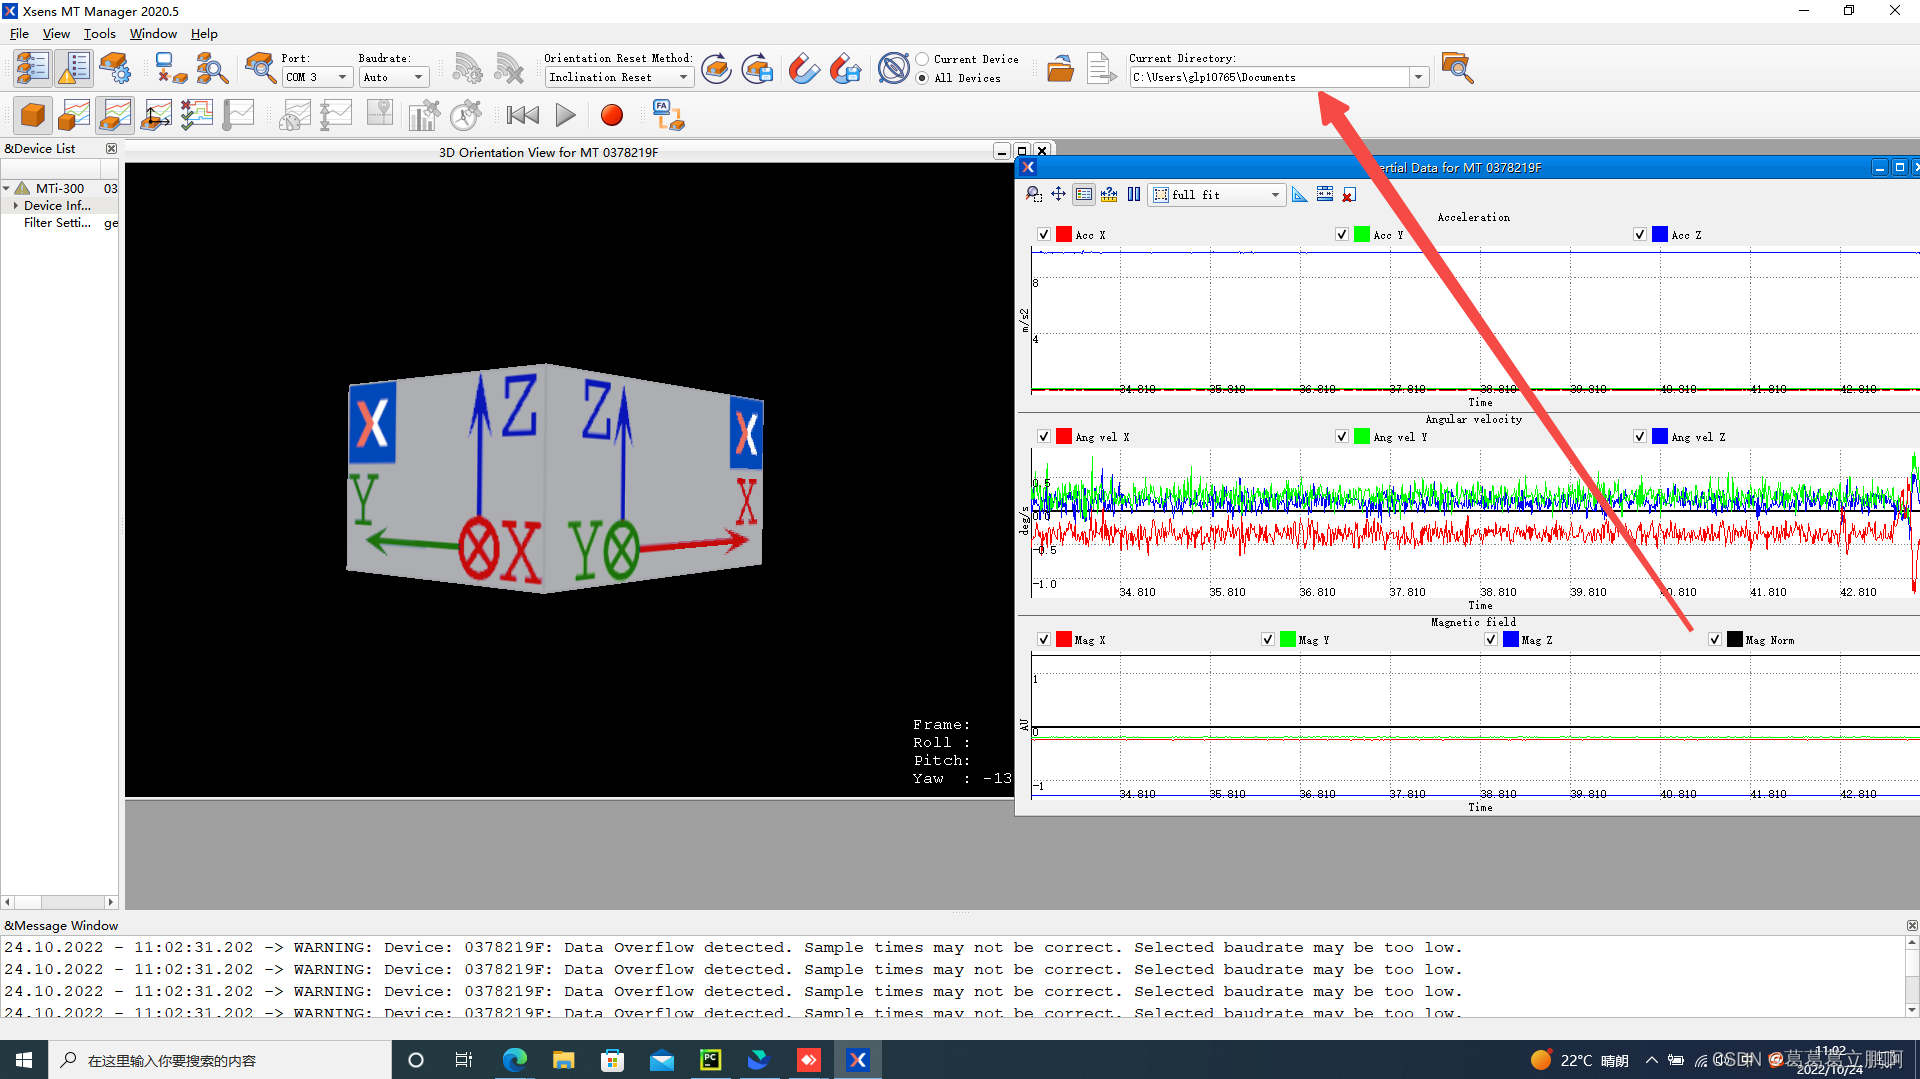Scan all ports for devices
Image resolution: width=1920 pixels, height=1079 pixels.
point(212,68)
